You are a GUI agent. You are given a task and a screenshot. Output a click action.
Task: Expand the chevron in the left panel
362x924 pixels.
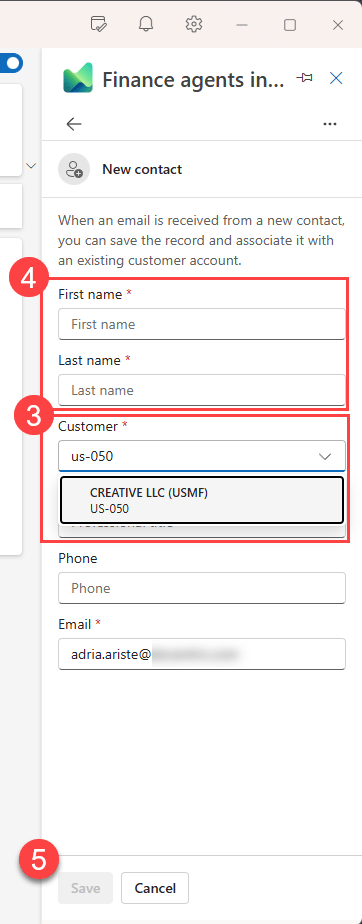[31, 166]
